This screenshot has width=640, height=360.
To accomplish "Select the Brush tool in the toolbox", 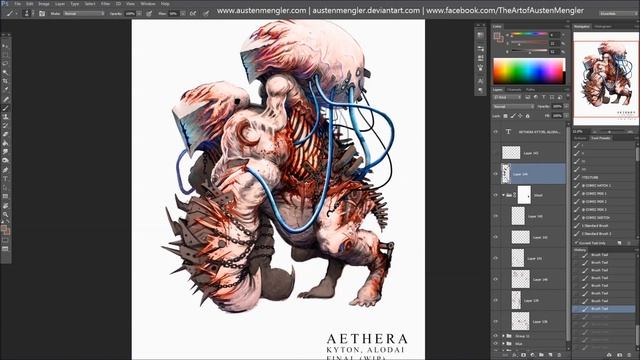I will (x=5, y=108).
